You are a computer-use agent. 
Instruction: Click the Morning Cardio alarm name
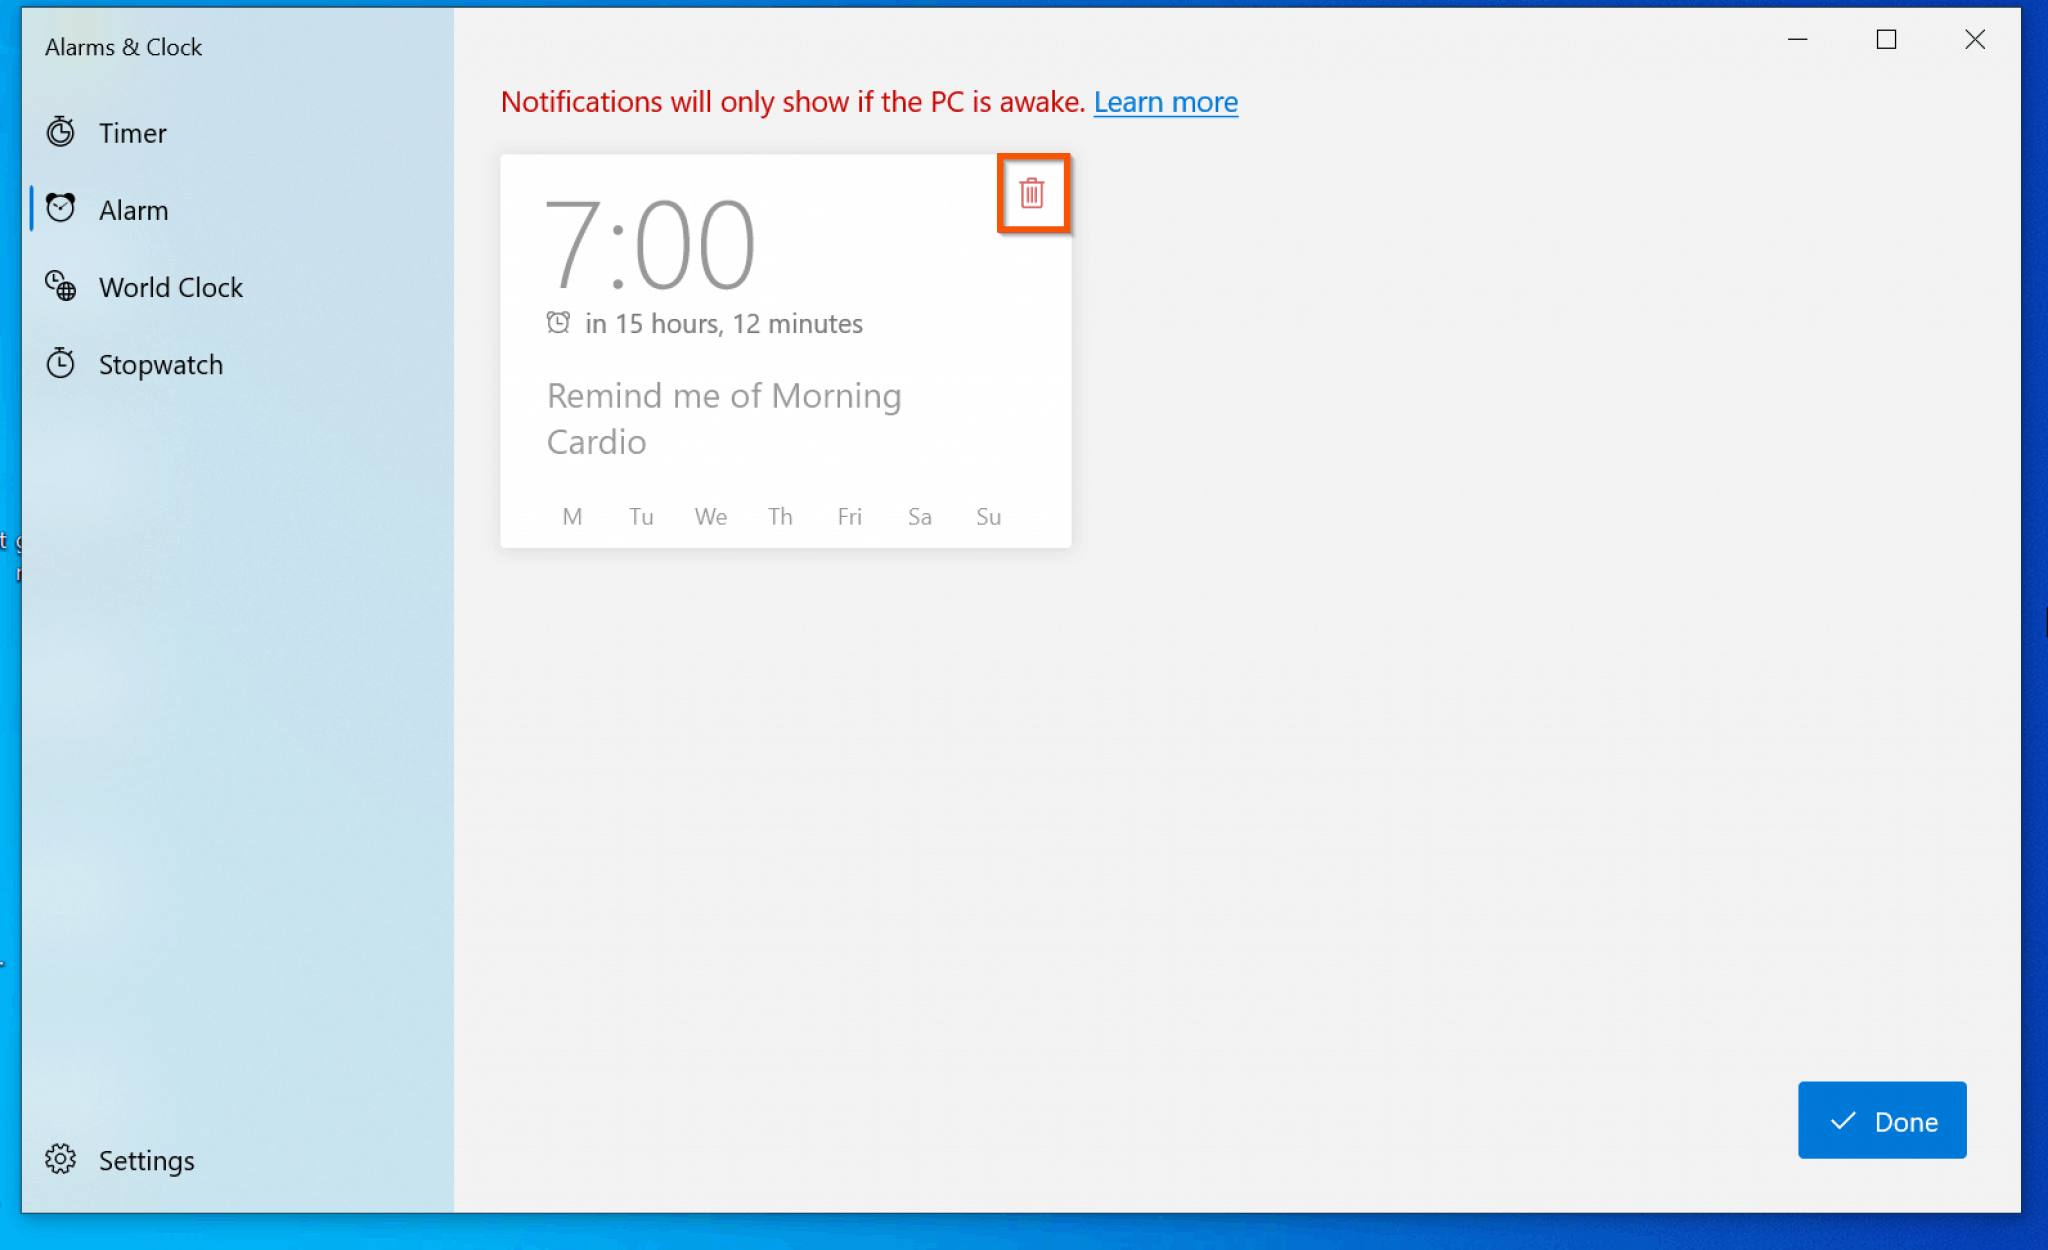(x=724, y=418)
